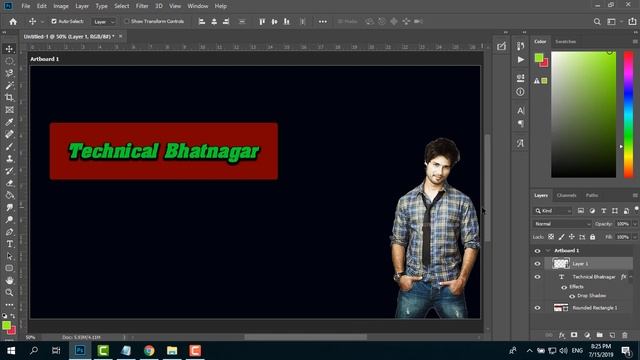Image resolution: width=640 pixels, height=360 pixels.
Task: Select the Crop tool
Action: pyautogui.click(x=9, y=98)
